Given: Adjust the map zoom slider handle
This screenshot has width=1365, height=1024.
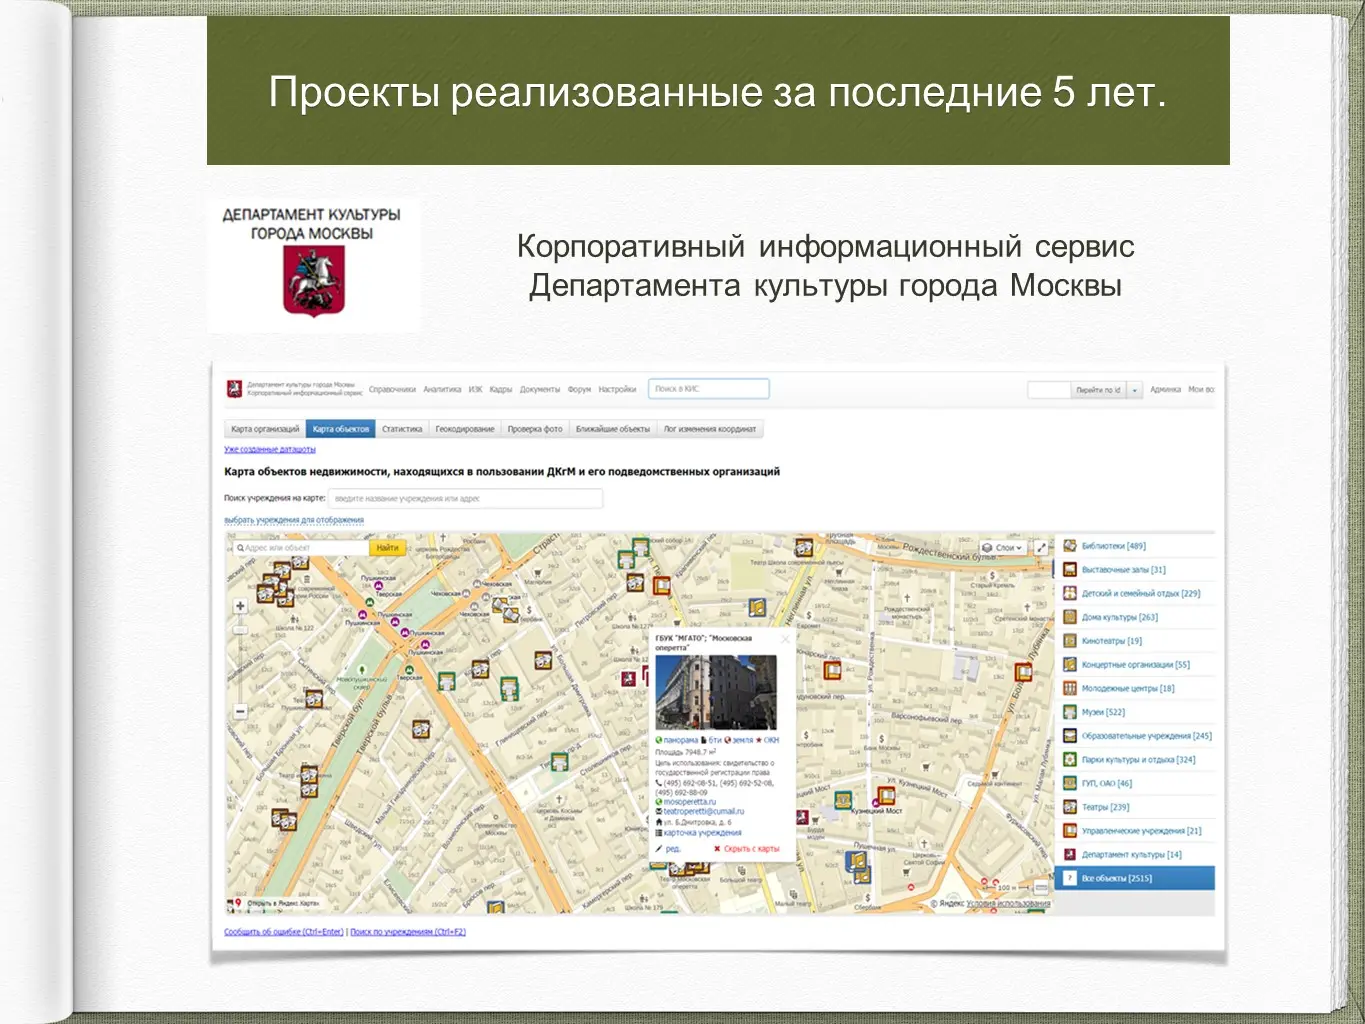Looking at the screenshot, I should tap(240, 629).
